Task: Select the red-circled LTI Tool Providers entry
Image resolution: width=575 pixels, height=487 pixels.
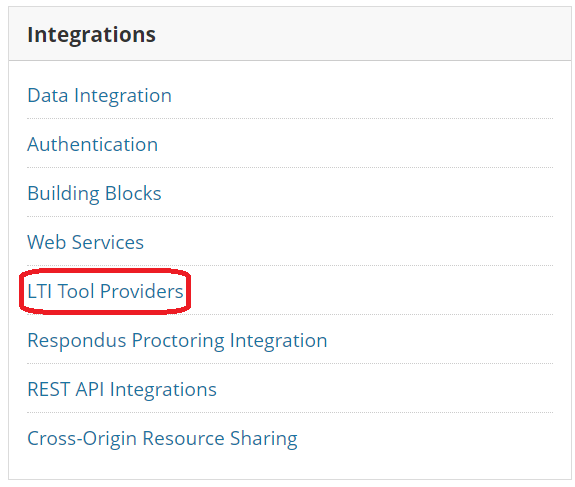Action: pos(105,292)
